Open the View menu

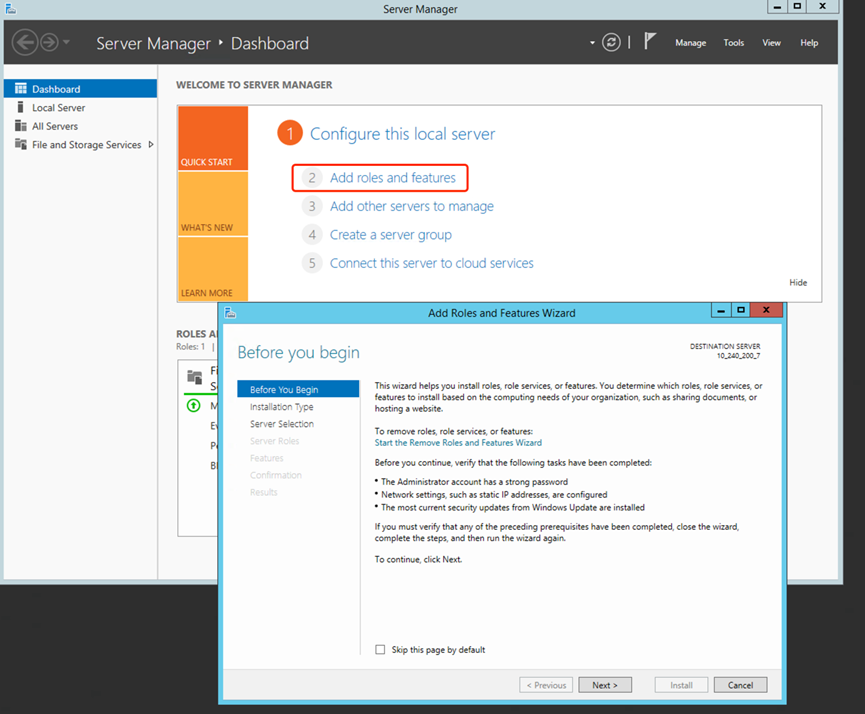tap(771, 43)
